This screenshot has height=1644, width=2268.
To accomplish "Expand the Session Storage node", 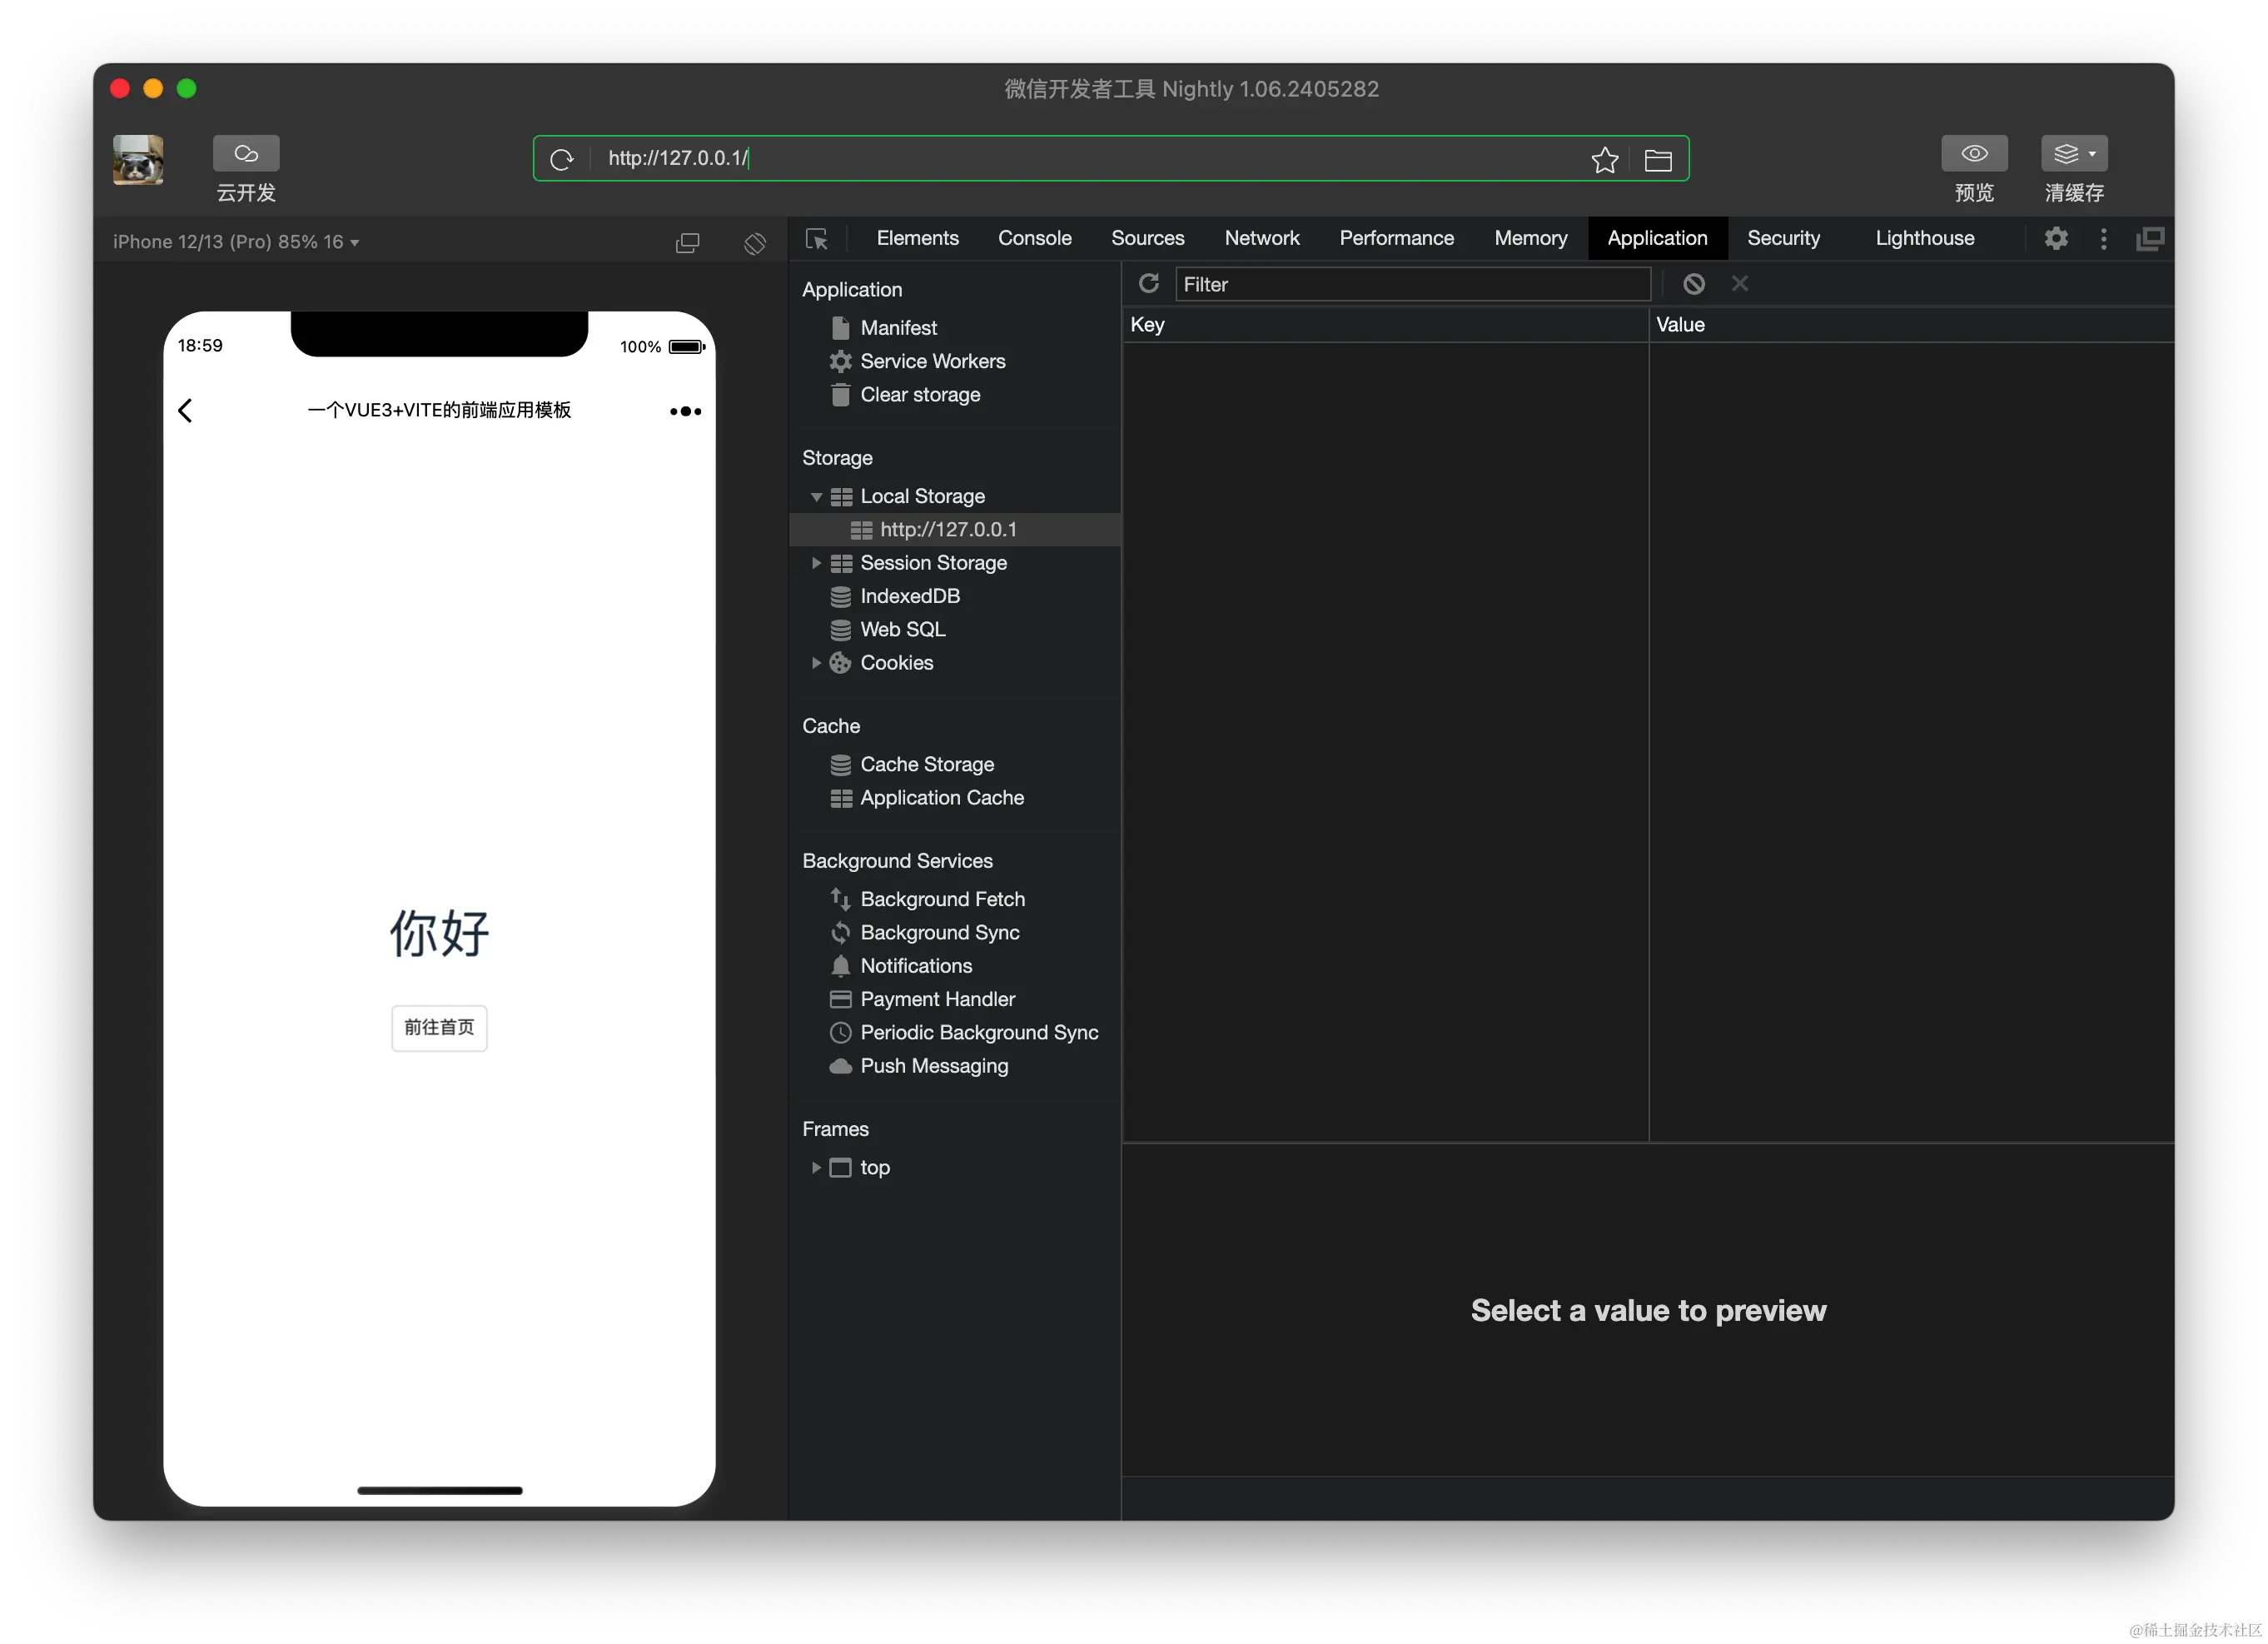I will coord(816,563).
